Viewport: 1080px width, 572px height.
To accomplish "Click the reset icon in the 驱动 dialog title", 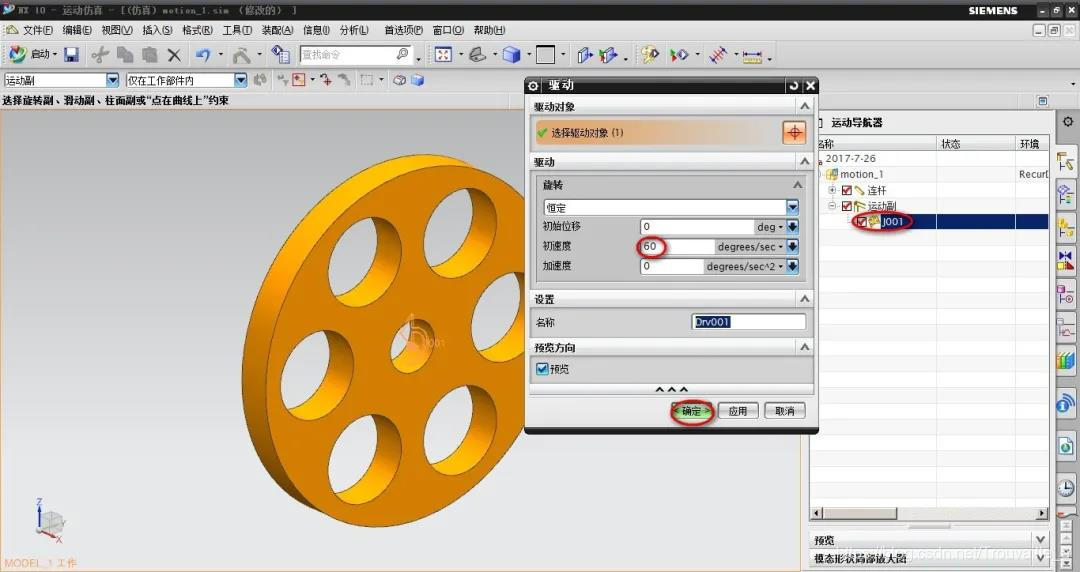I will (793, 85).
